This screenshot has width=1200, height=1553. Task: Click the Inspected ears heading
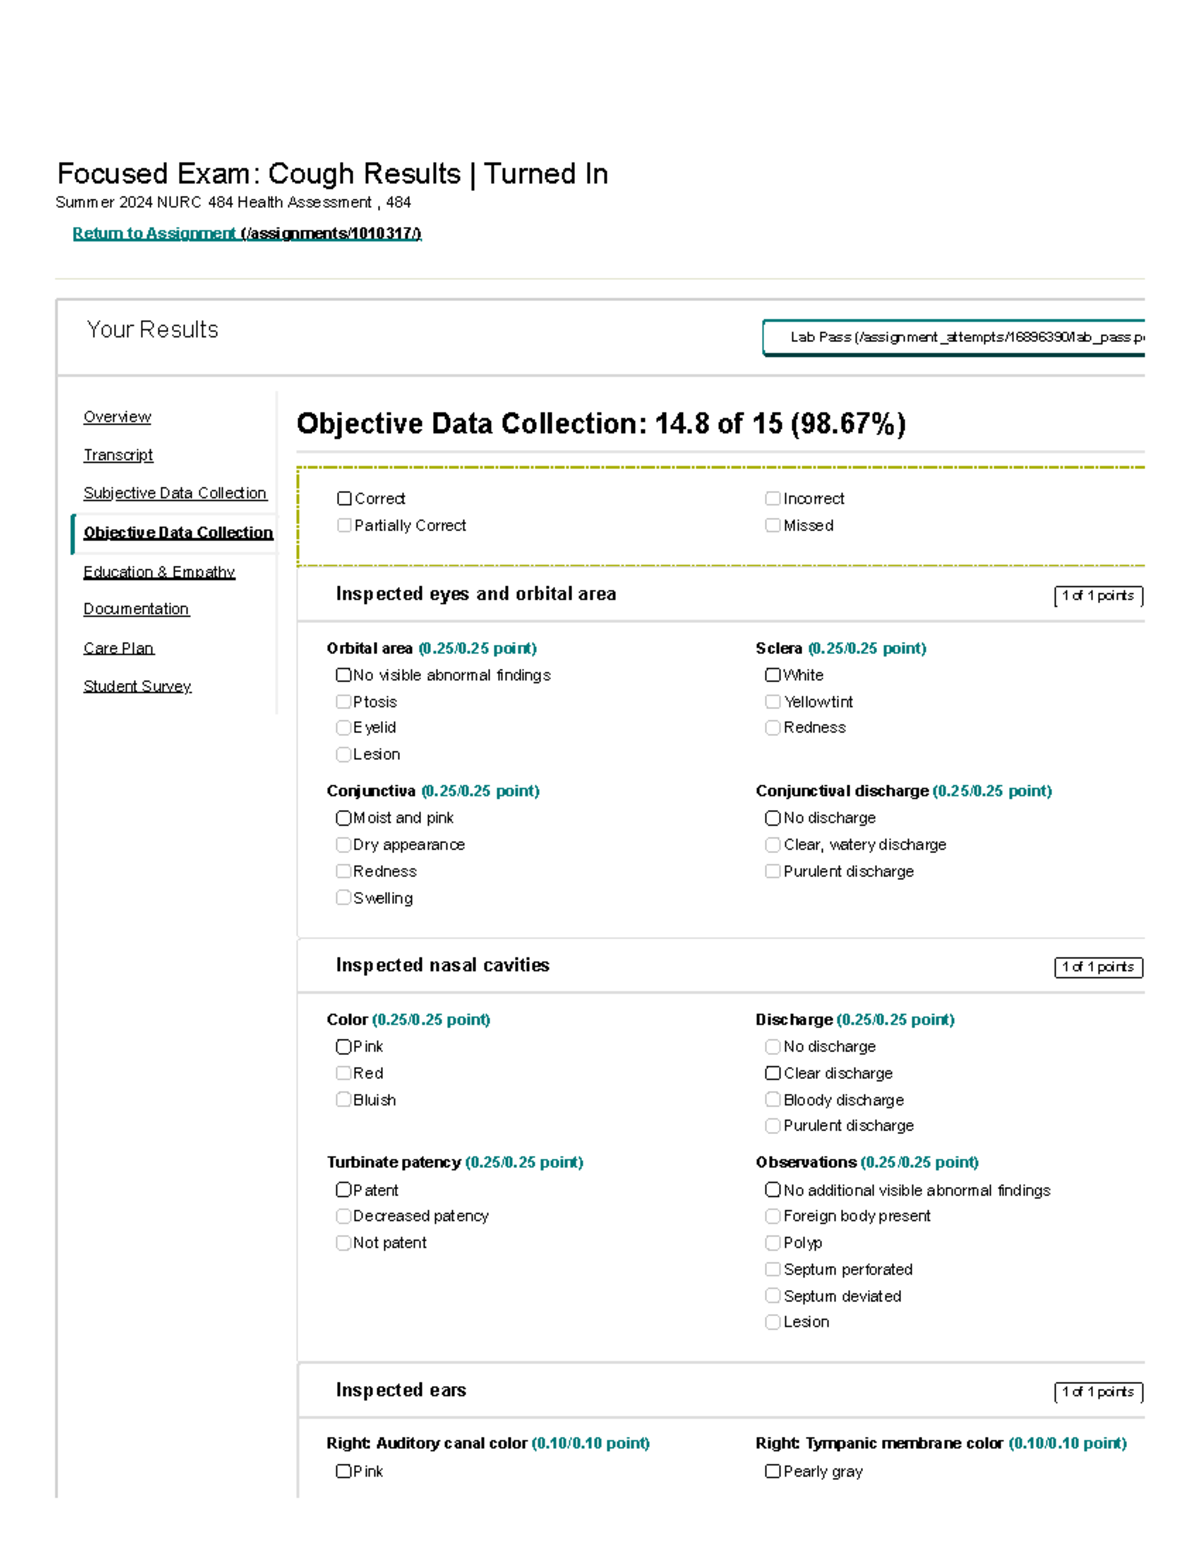[x=401, y=1390]
